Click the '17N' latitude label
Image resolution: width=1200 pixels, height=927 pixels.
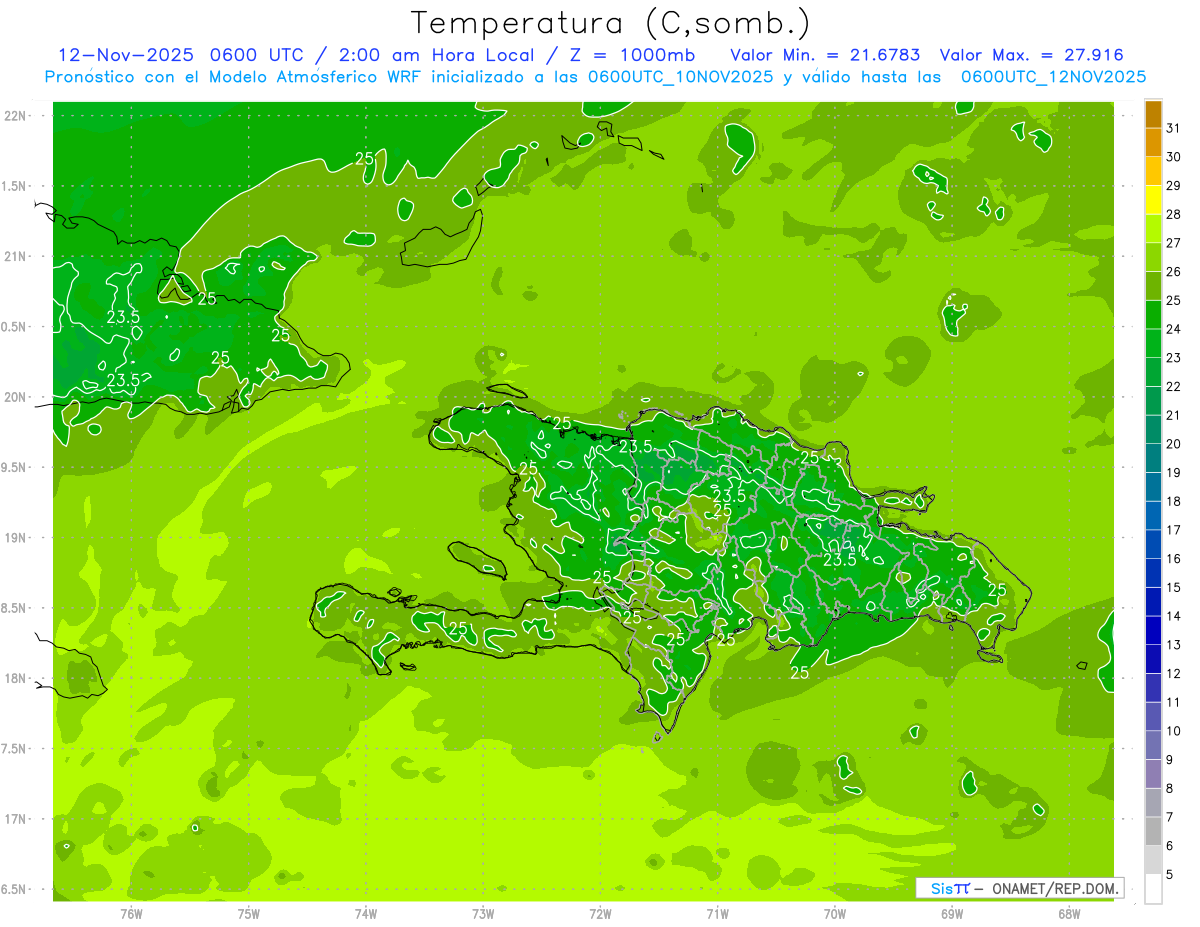[x=14, y=820]
